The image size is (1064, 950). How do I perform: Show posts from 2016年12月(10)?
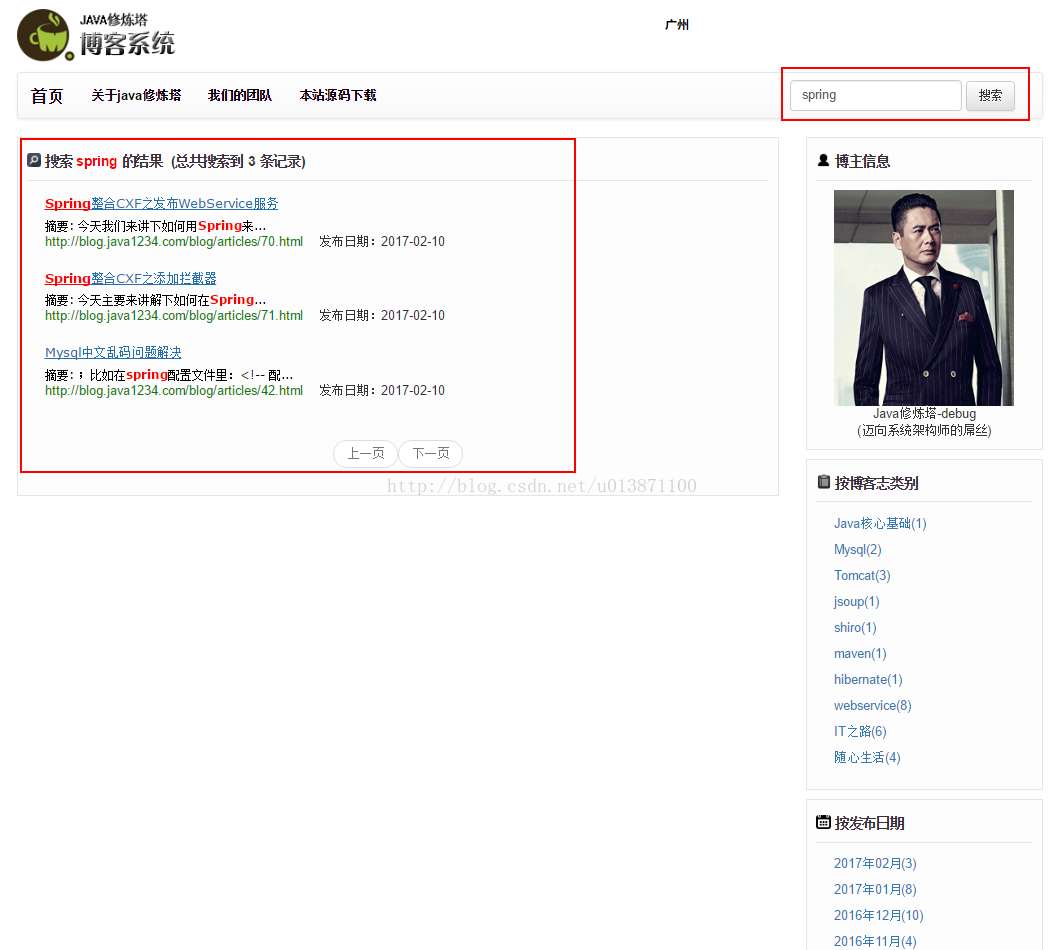(x=879, y=915)
